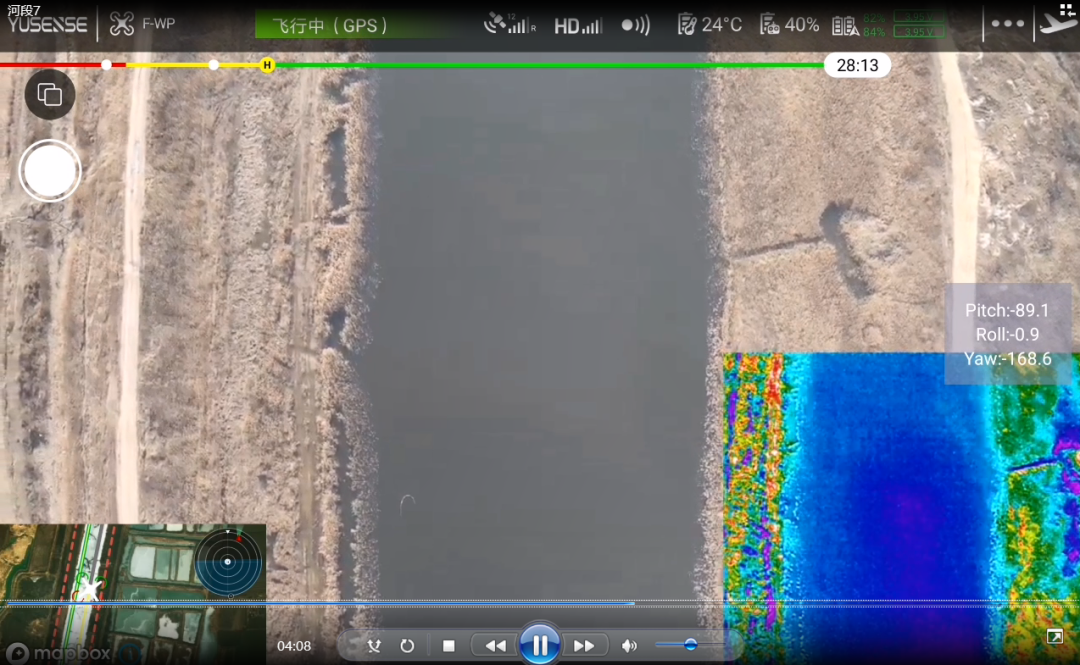Toggle shuffle mode in player controls
The image size is (1080, 665).
(374, 646)
